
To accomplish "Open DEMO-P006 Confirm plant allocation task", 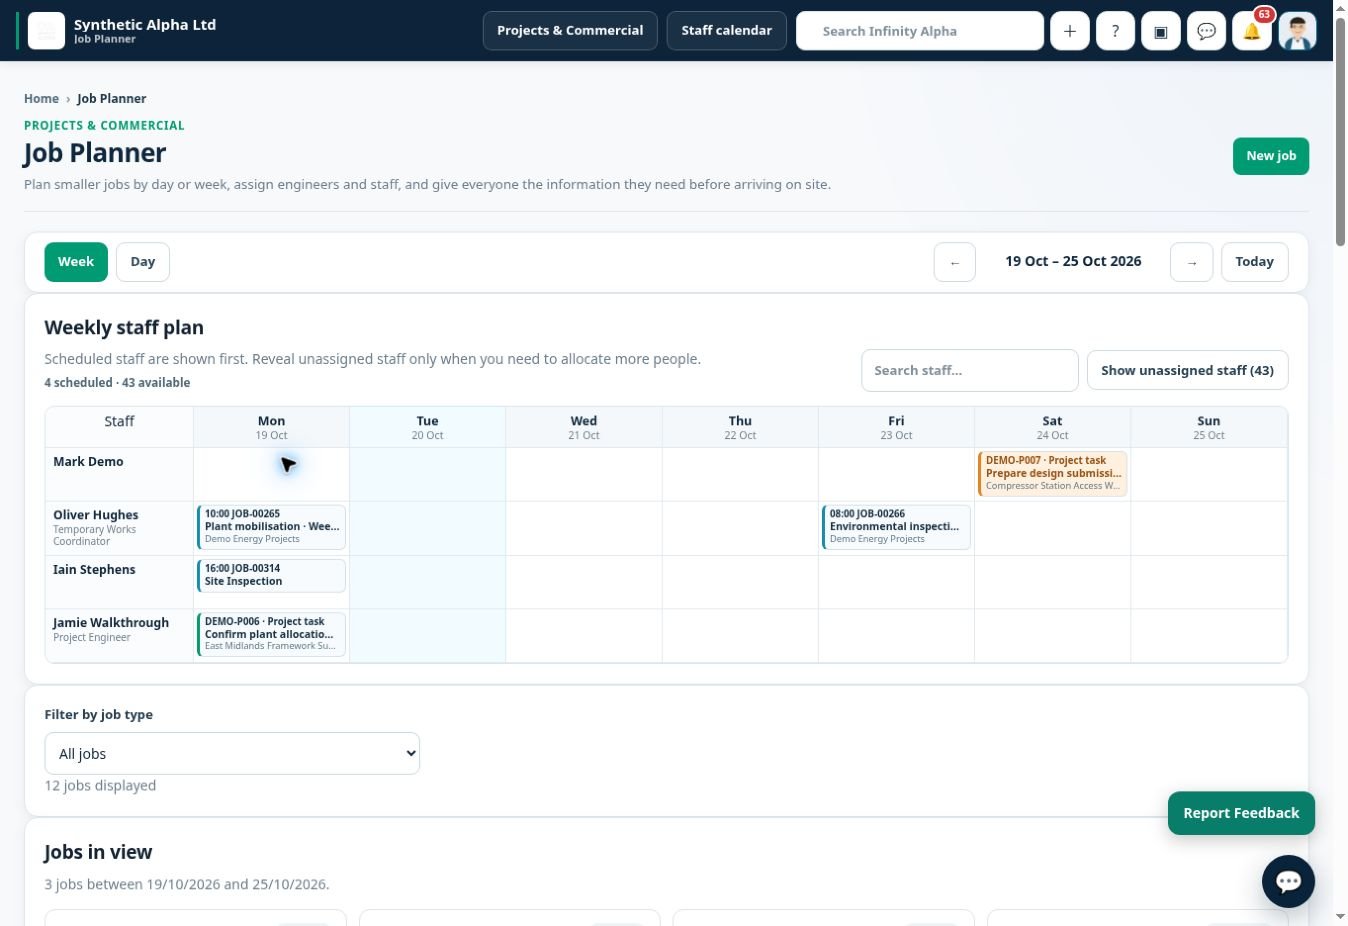I will pos(271,634).
